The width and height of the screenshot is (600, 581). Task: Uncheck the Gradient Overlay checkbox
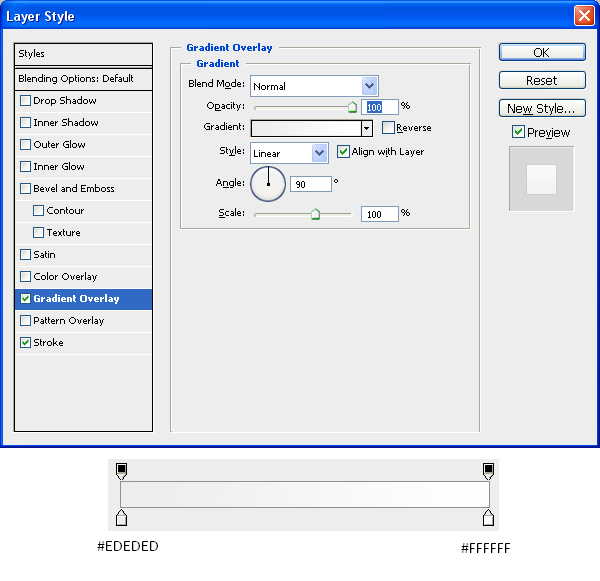(x=25, y=299)
